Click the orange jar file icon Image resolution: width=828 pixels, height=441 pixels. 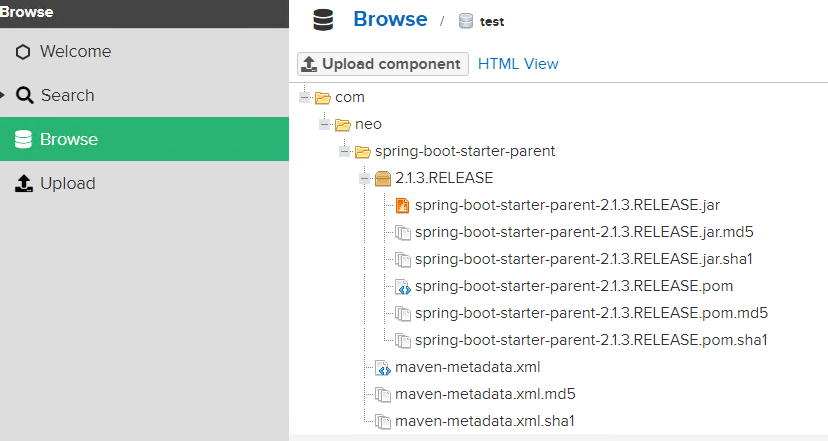pyautogui.click(x=402, y=205)
